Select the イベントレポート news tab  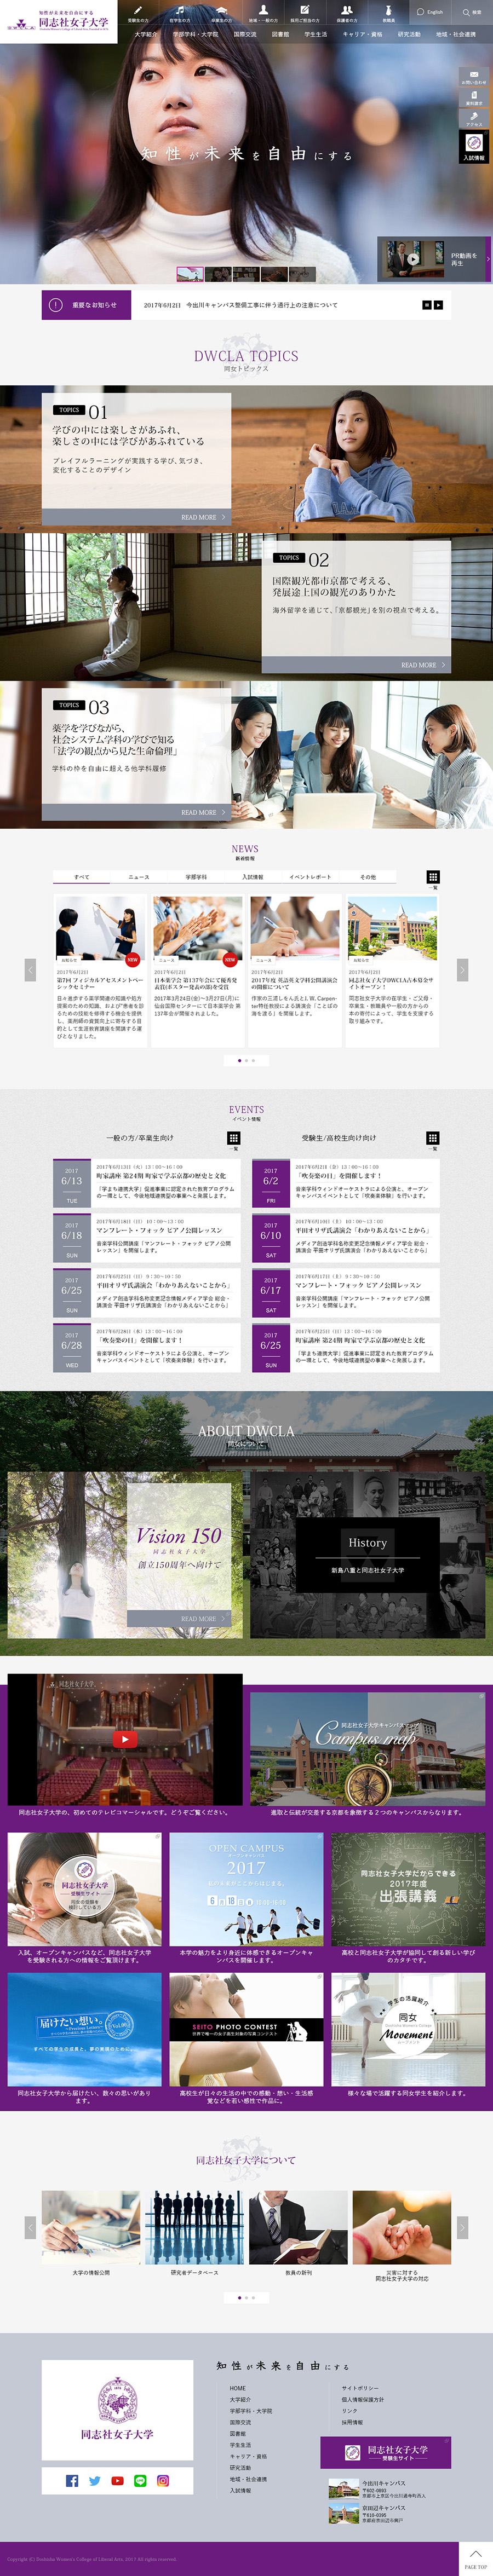[310, 877]
